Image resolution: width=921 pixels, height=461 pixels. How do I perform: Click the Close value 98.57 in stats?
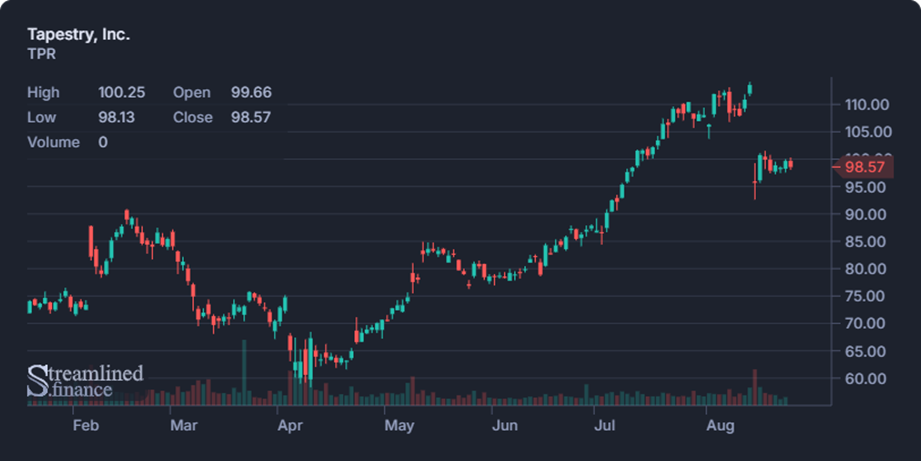tap(251, 117)
